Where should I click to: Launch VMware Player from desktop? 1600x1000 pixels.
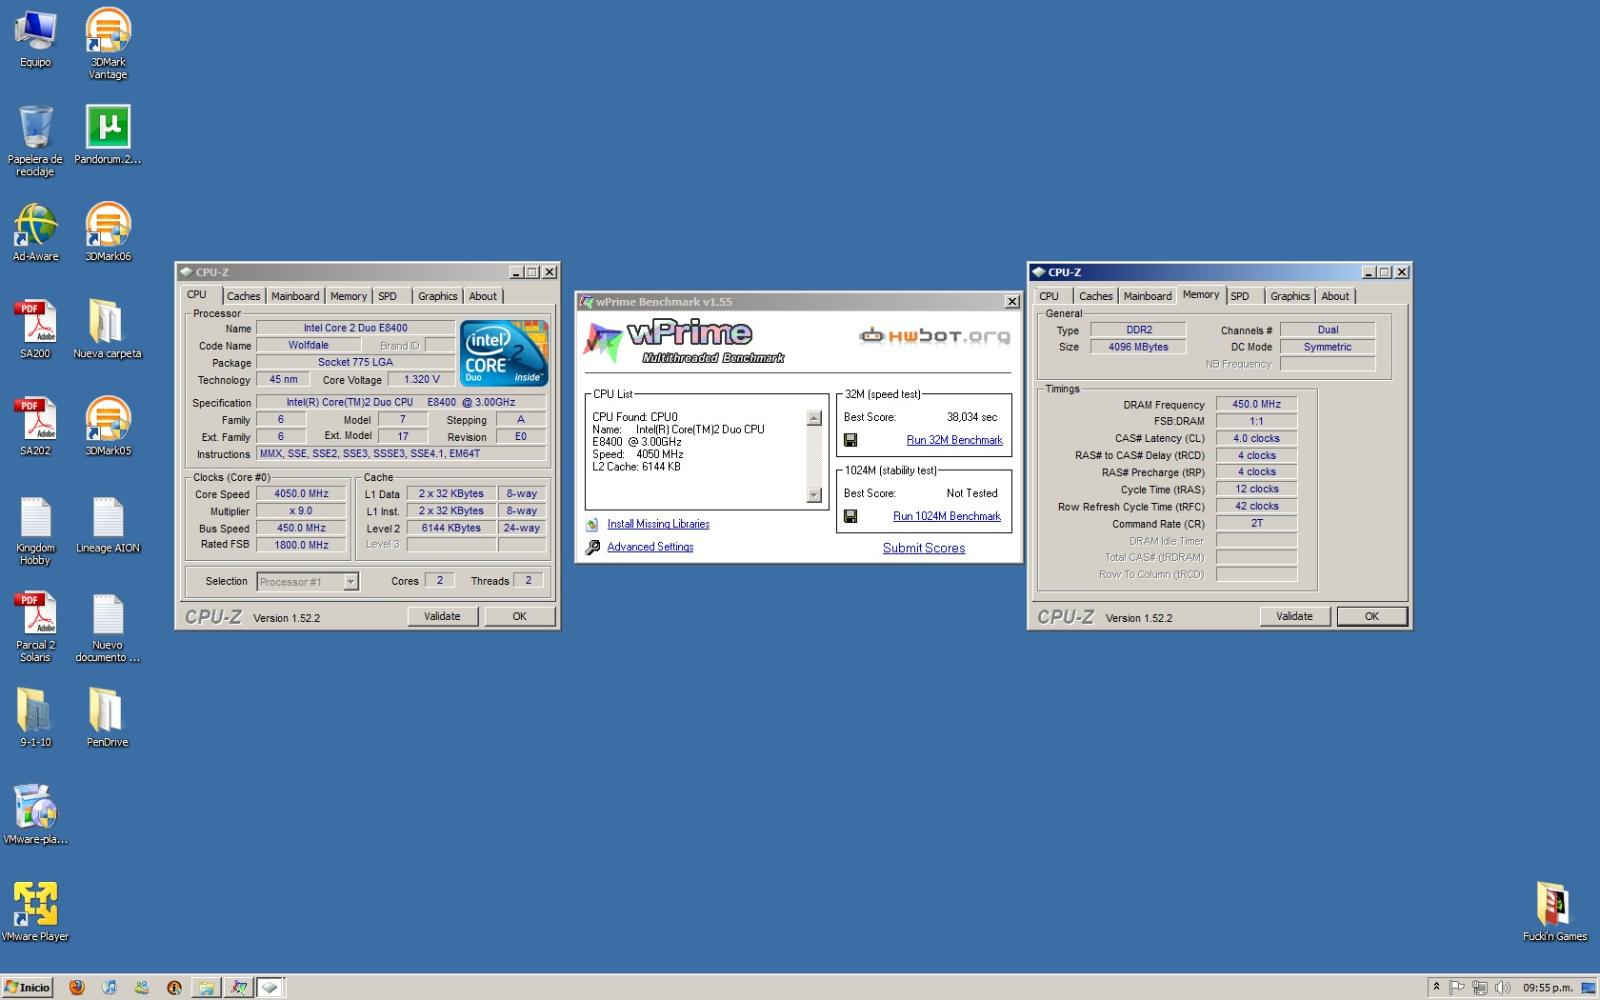pos(35,911)
